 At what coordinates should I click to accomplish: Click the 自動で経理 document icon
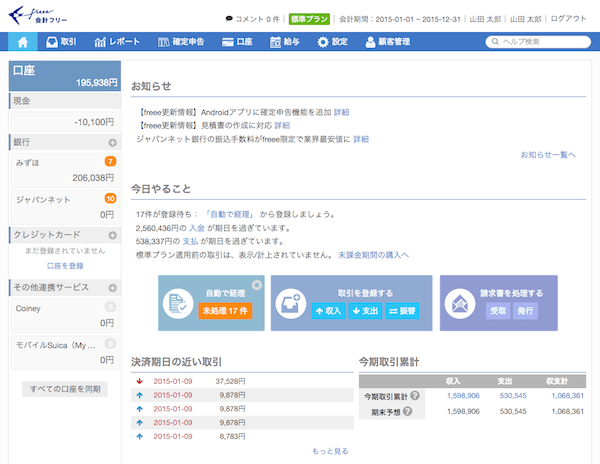[178, 303]
